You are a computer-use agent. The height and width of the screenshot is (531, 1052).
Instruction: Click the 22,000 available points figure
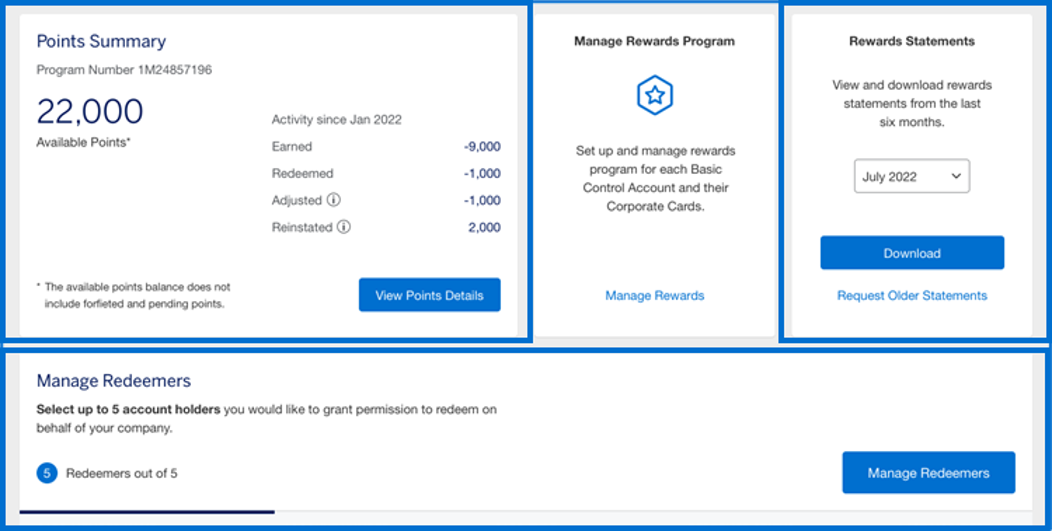tap(90, 111)
